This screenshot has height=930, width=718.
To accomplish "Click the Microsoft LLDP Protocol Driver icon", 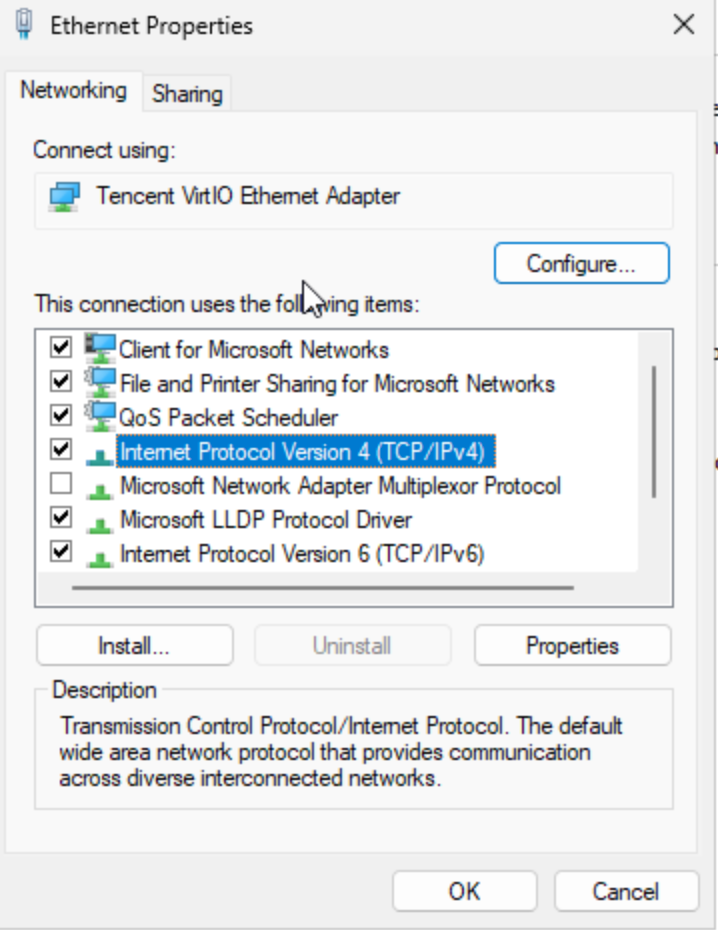I will pyautogui.click(x=100, y=522).
